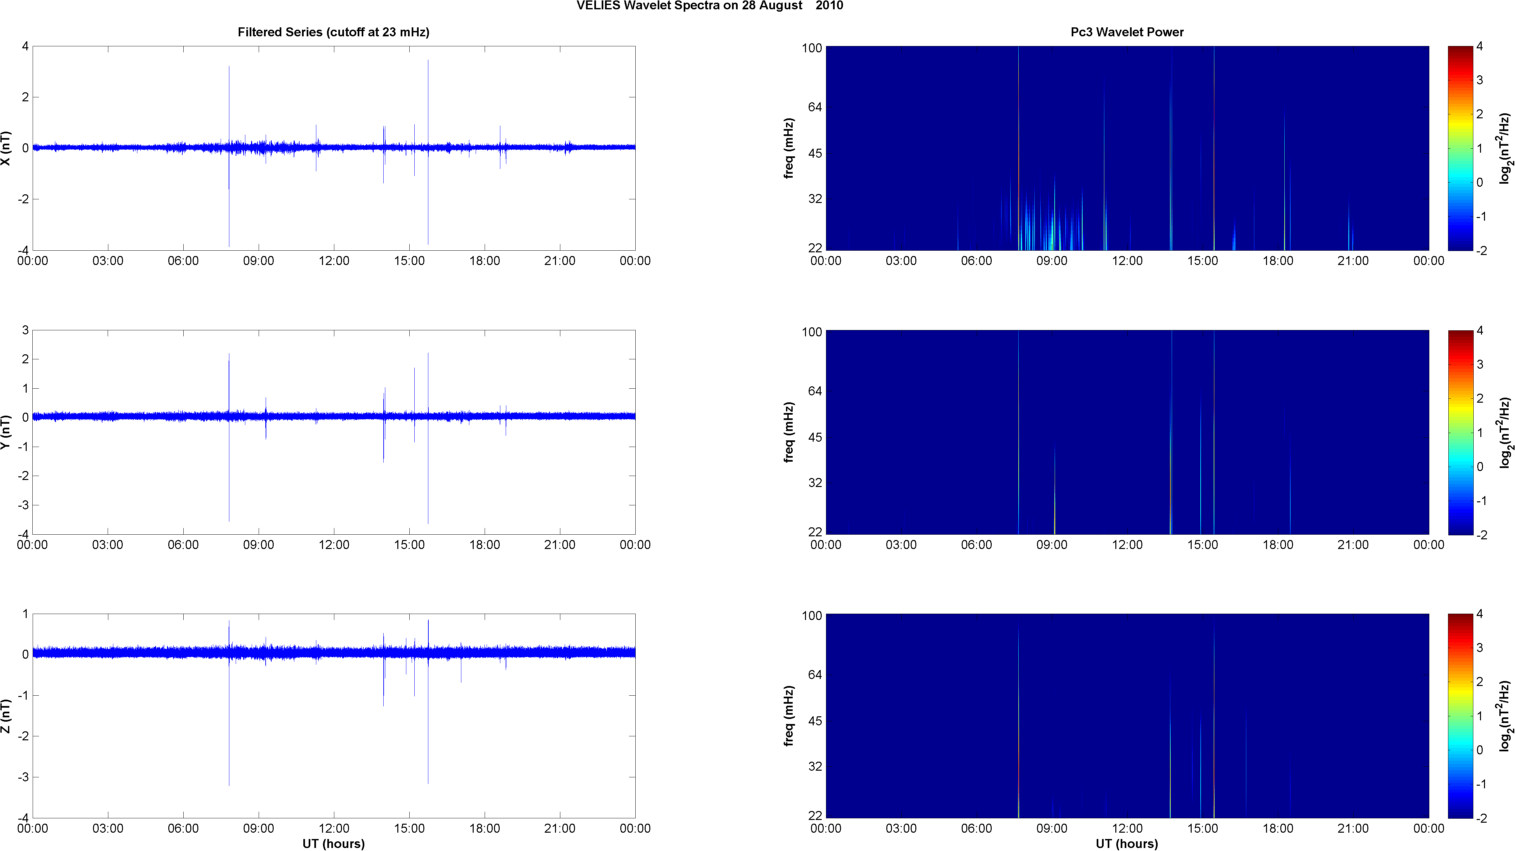The image size is (1515, 851).
Task: Click the "Filtered Series (cutoff at 23 mHz)" heading
Action: 333,32
